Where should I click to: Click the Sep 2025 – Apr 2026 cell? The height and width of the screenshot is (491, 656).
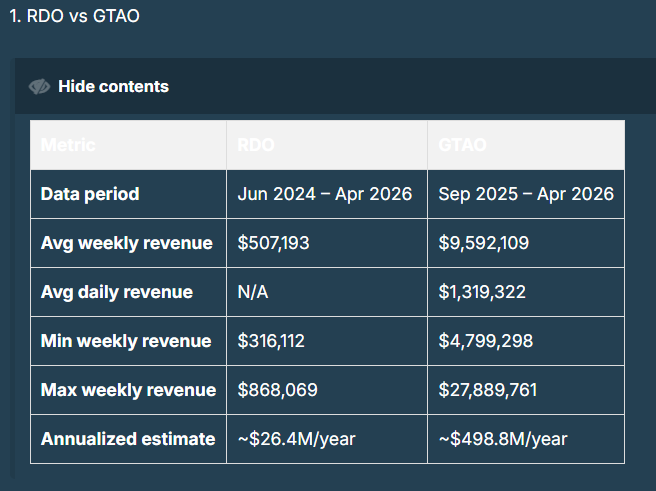[x=526, y=194]
